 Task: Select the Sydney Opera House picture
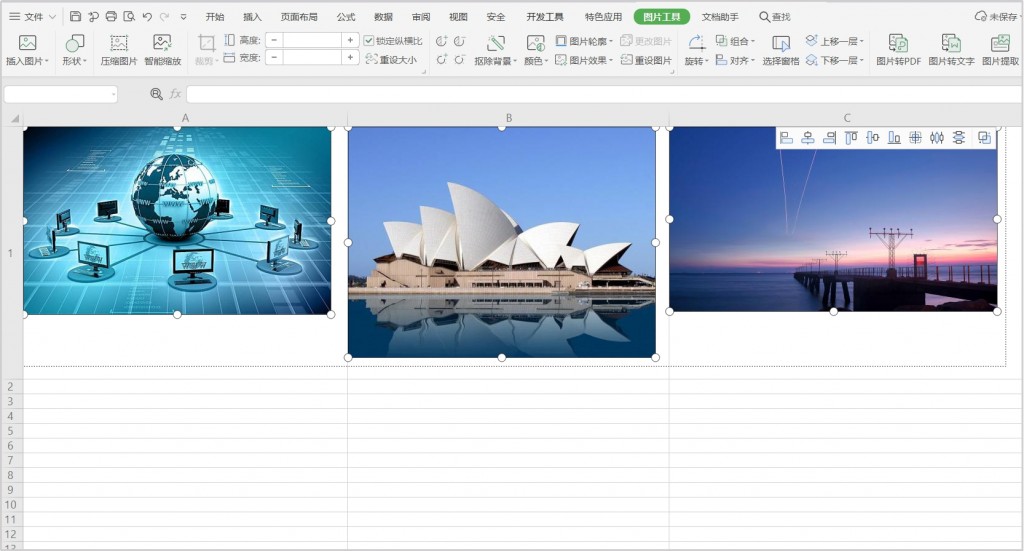[502, 242]
